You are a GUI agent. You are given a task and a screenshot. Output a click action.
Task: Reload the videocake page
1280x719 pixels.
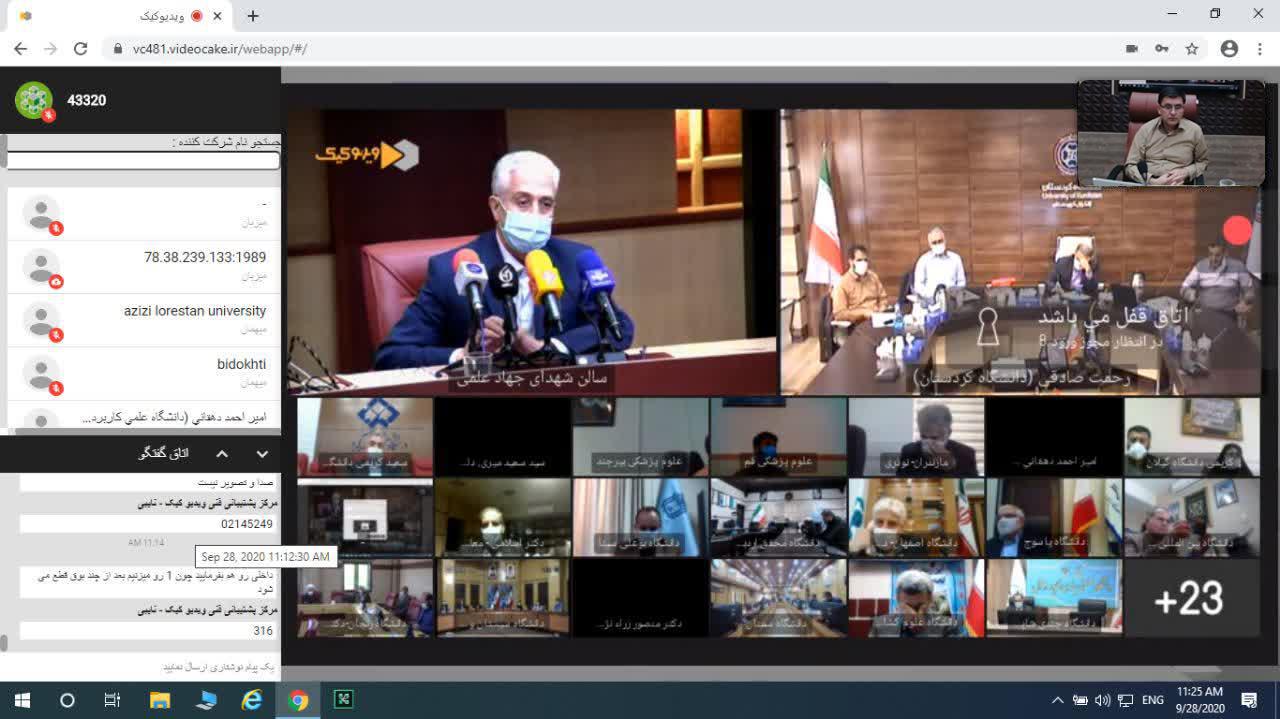(x=81, y=48)
